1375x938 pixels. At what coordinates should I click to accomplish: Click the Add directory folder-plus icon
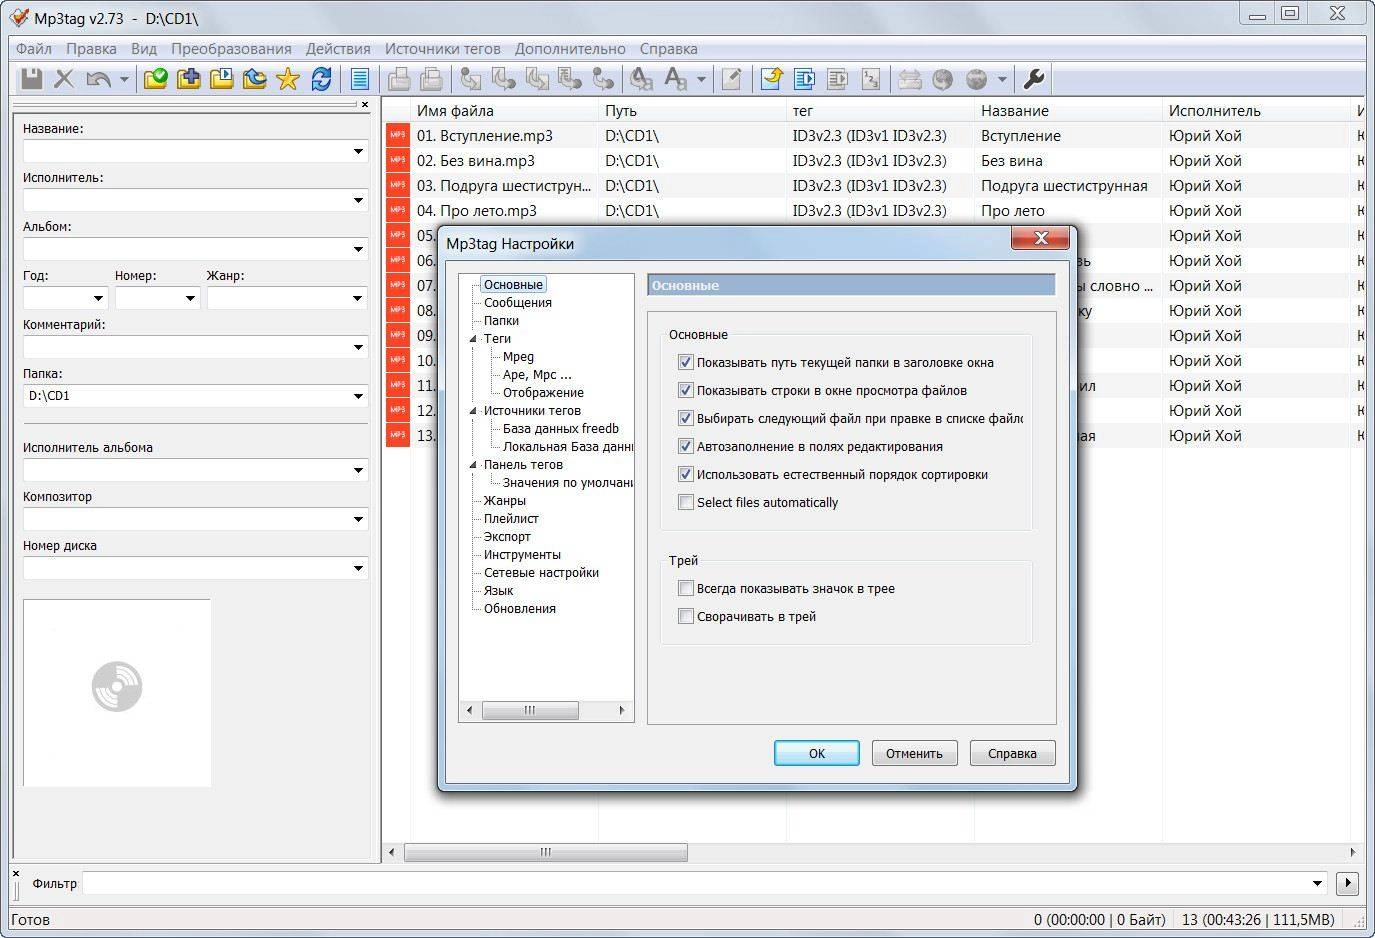(188, 79)
